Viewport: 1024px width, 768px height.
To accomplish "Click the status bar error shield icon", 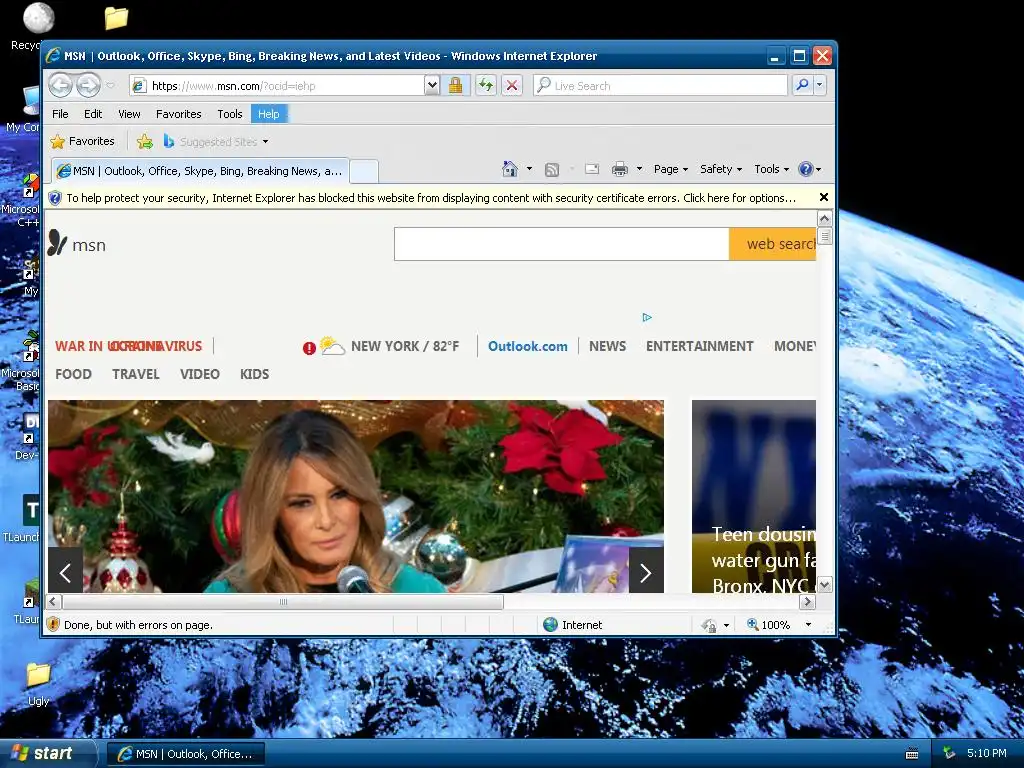I will (x=54, y=625).
